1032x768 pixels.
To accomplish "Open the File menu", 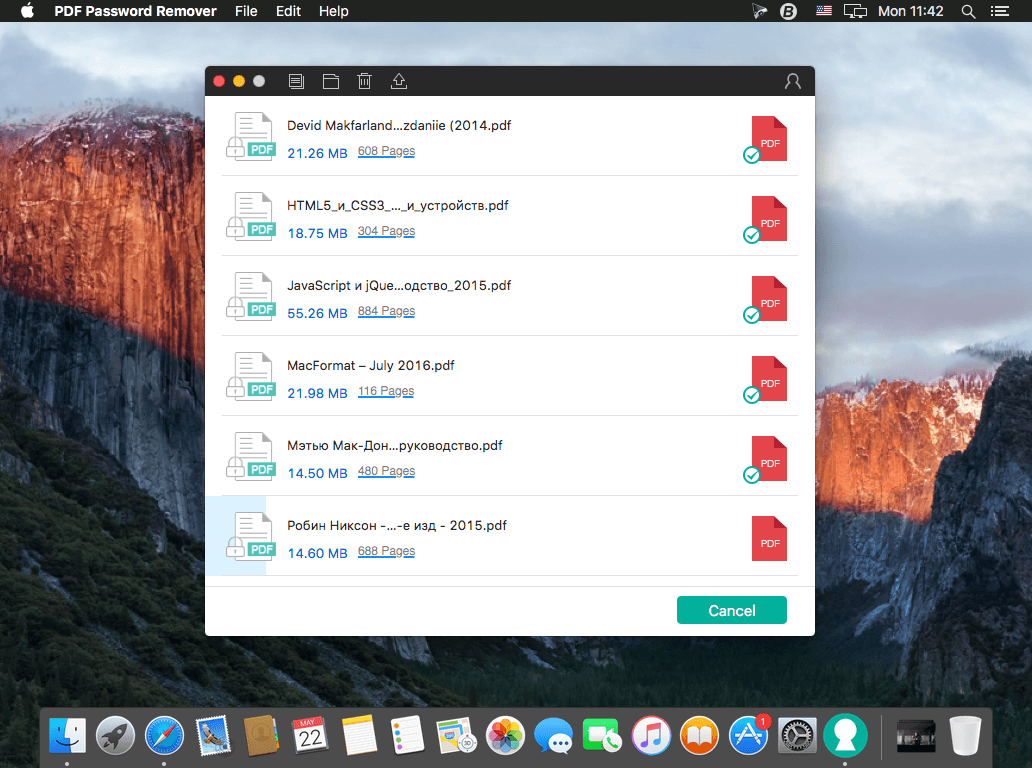I will tap(245, 11).
